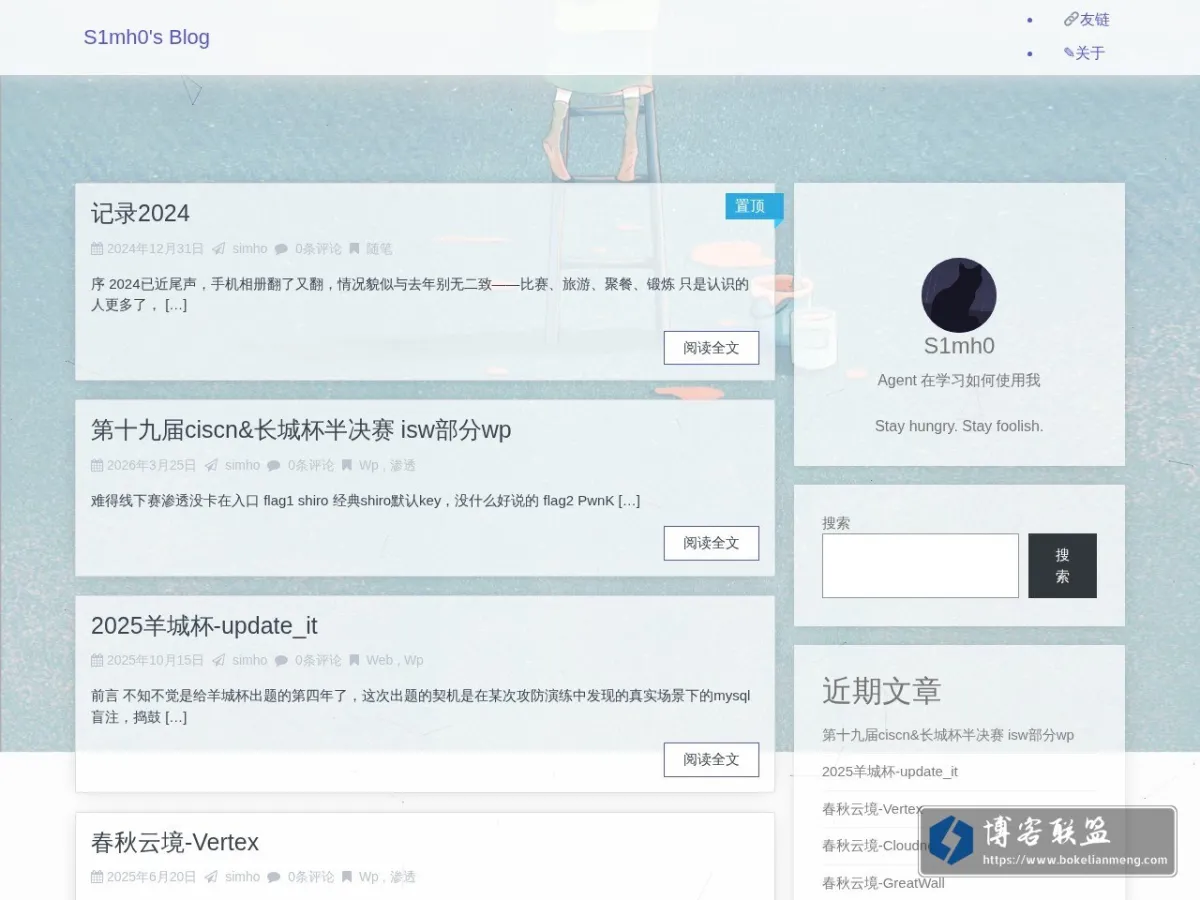1200x900 pixels.
Task: Open recent article 2025羊城杯-update_it in sidebar
Action: (890, 771)
